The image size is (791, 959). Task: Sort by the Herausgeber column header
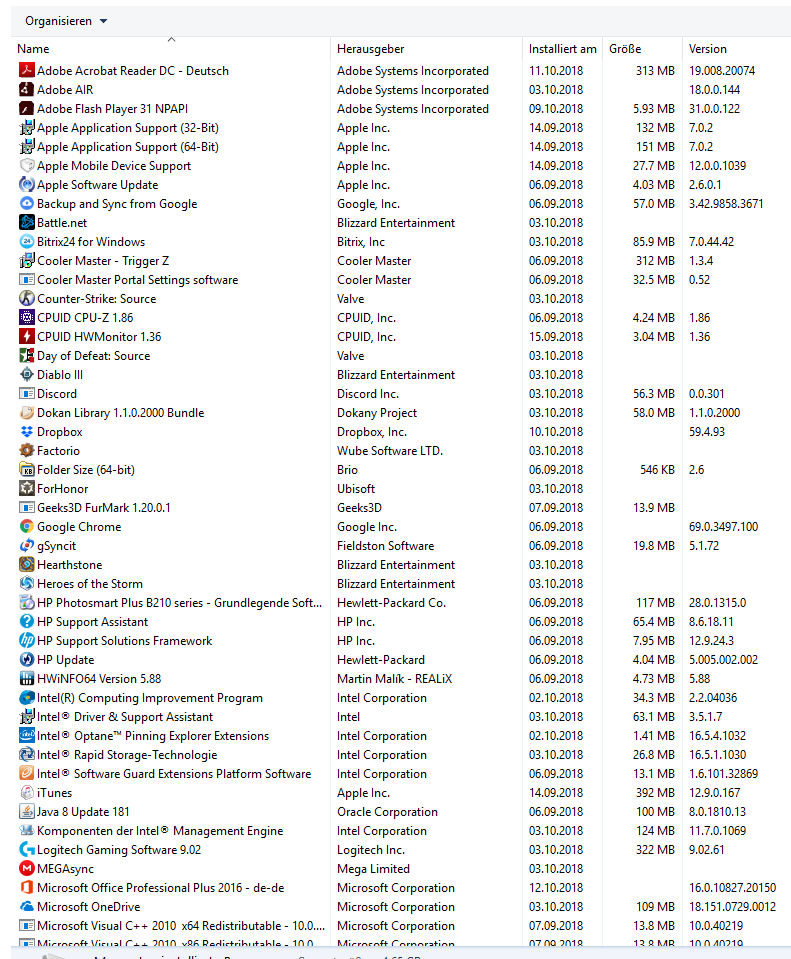point(426,49)
